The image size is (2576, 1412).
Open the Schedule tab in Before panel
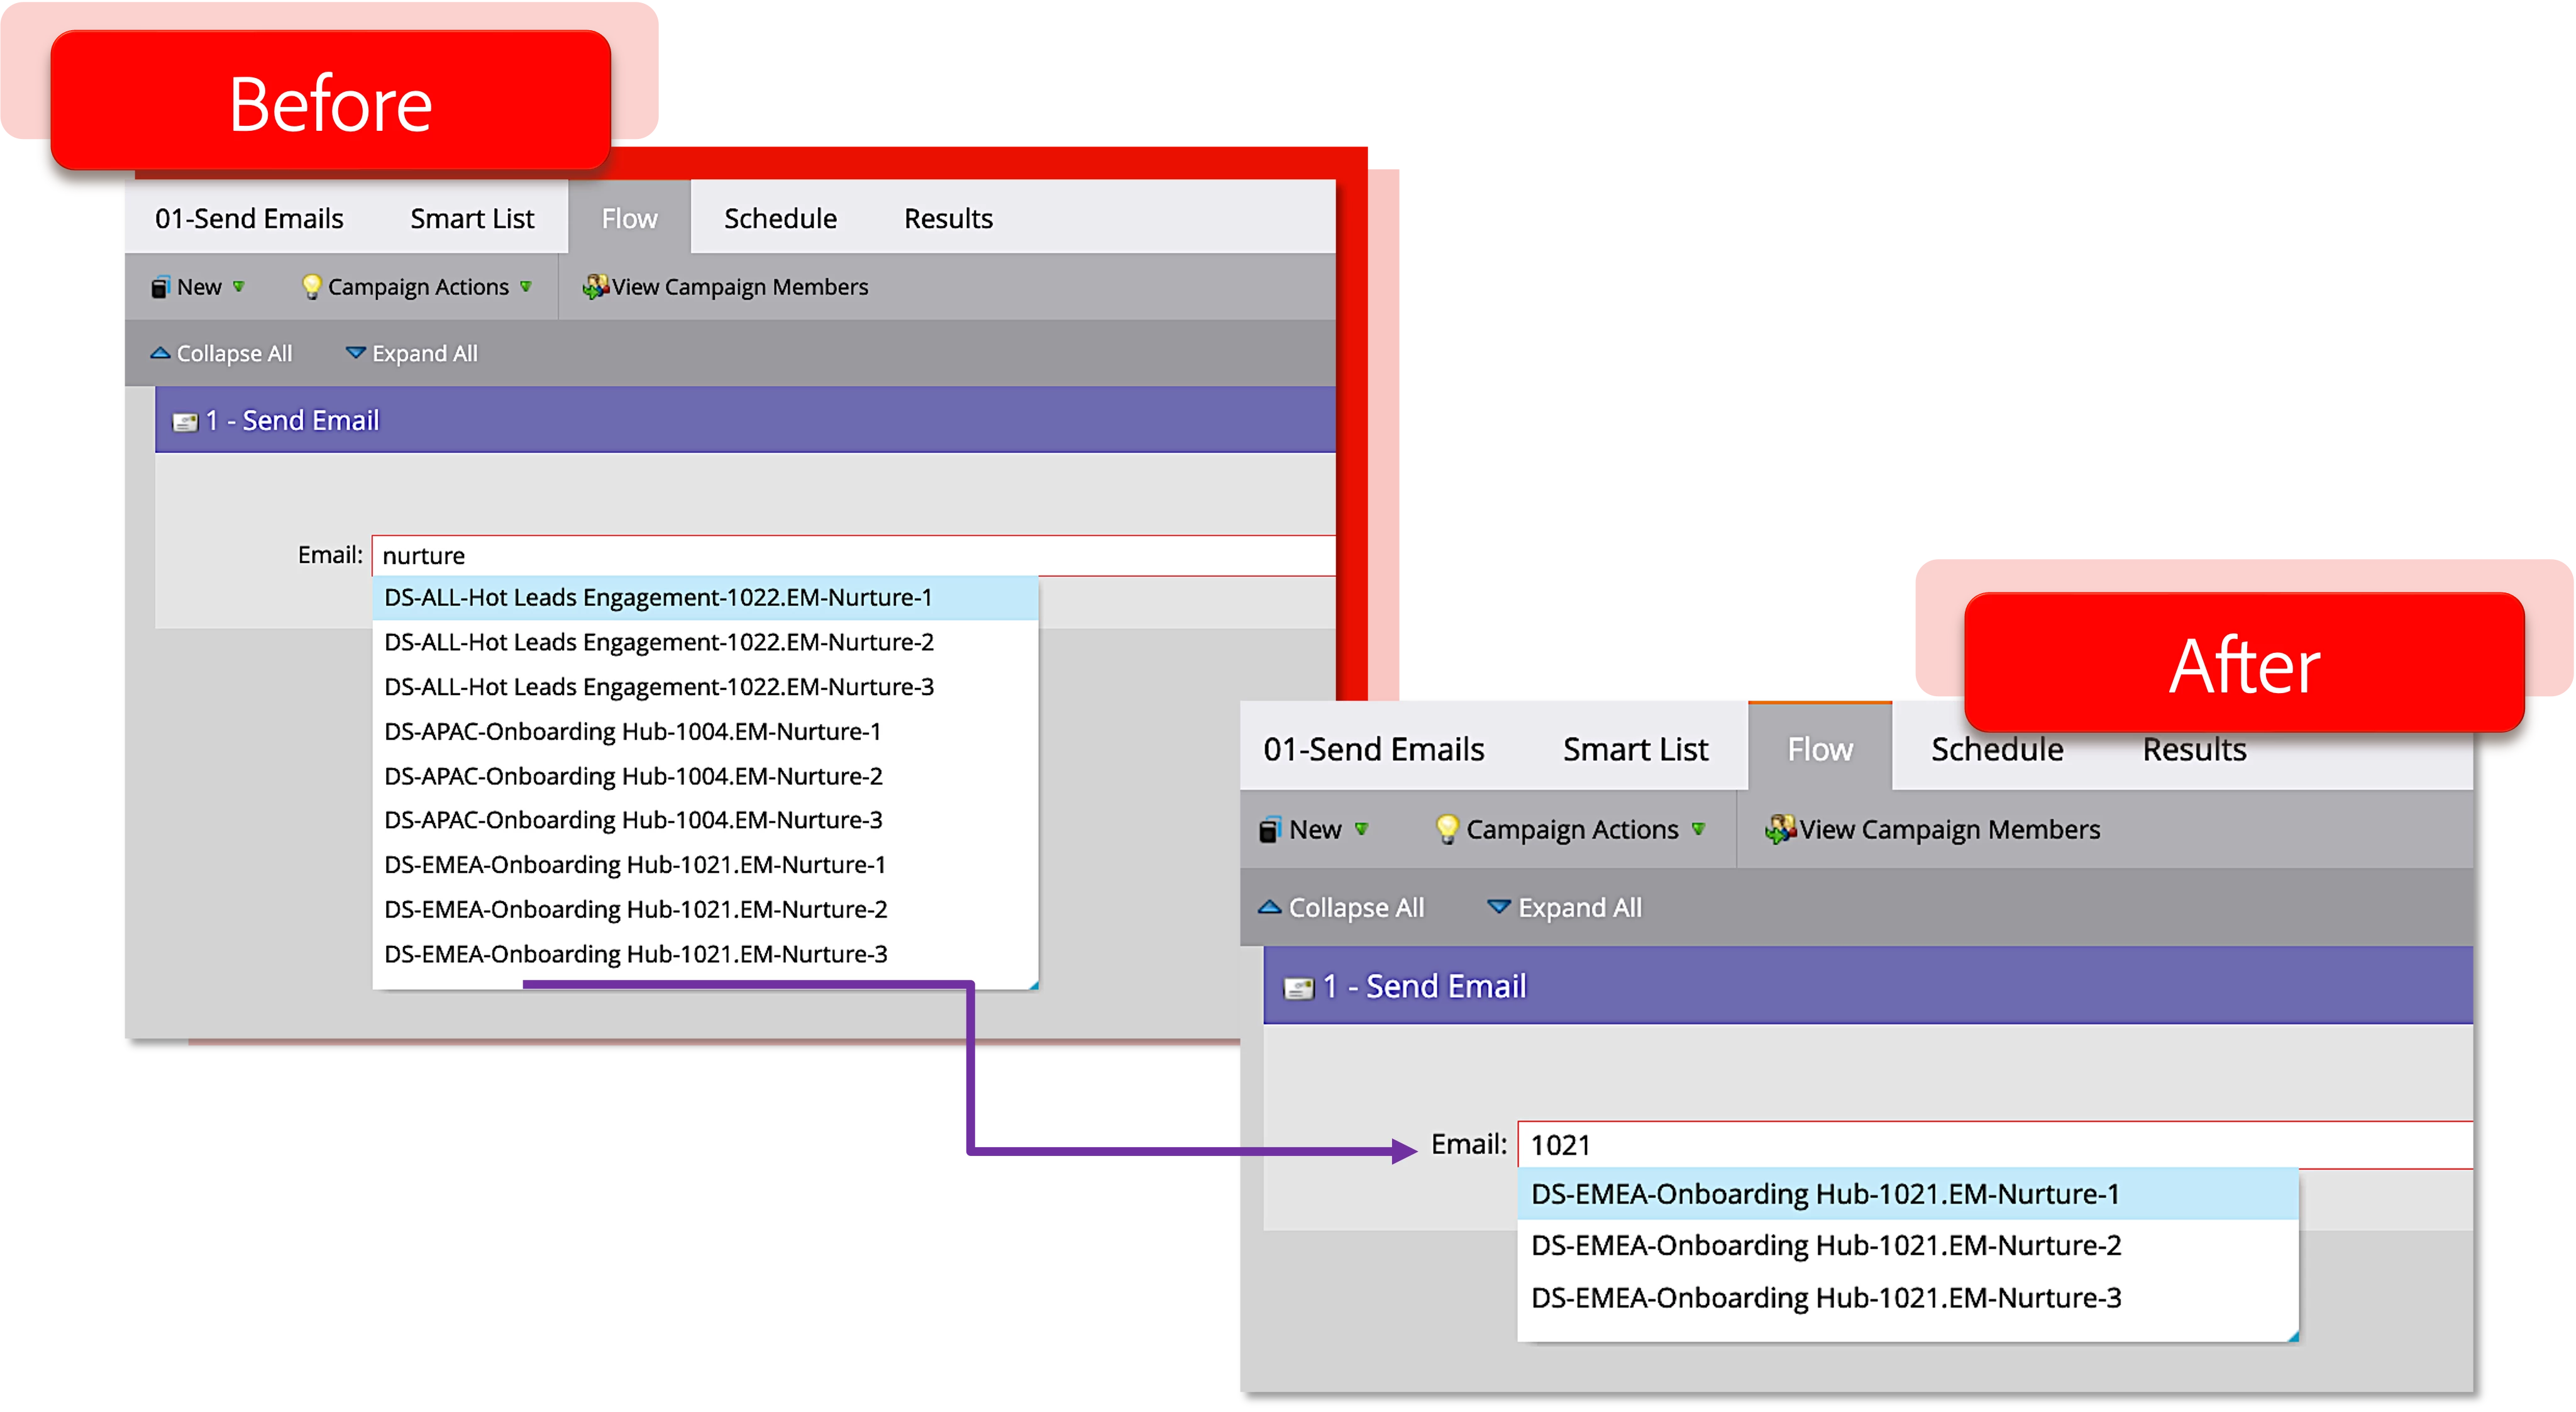click(780, 219)
